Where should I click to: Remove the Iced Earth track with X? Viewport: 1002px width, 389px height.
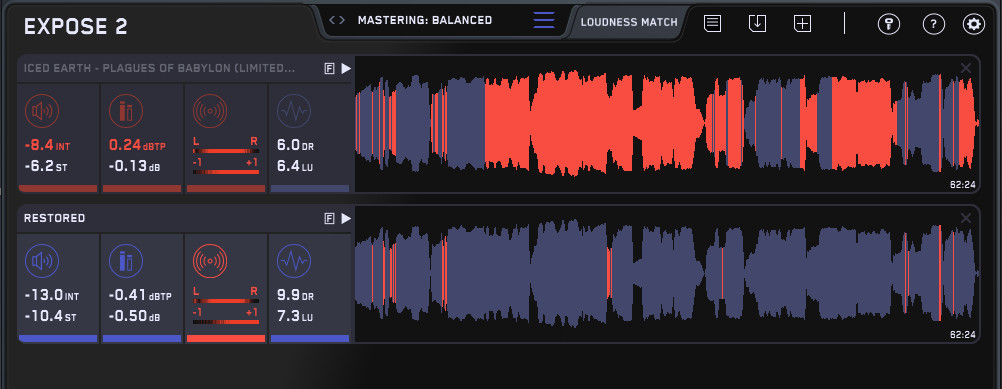966,68
